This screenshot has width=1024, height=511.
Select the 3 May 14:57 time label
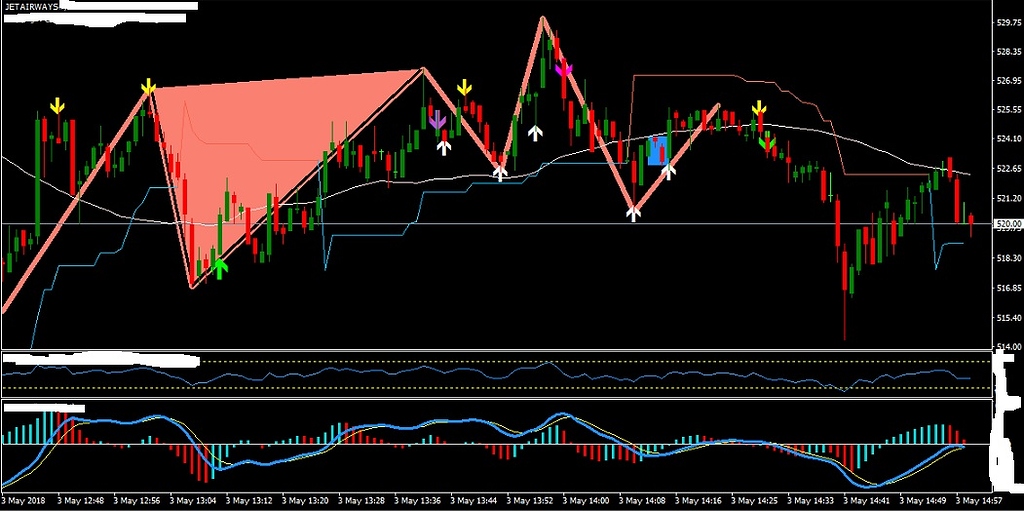tap(978, 499)
